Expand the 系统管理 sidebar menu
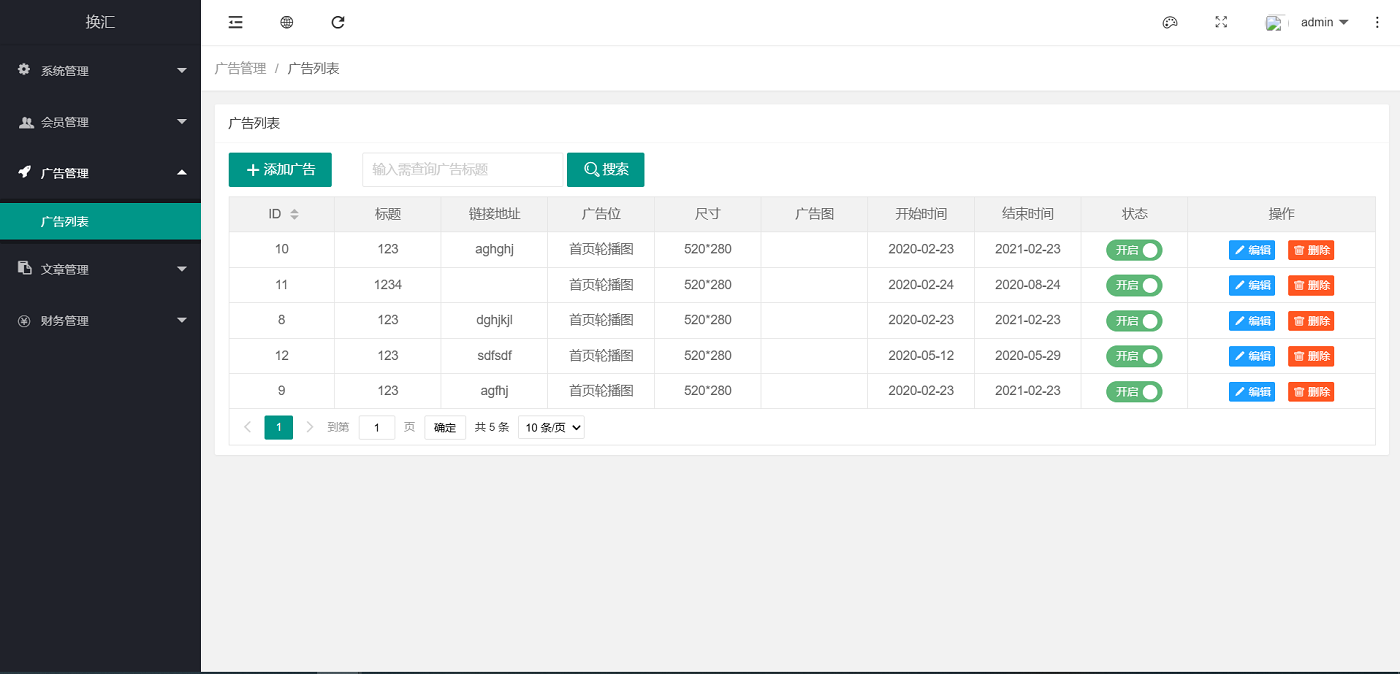Screen dimensions: 1400x674 point(100,71)
